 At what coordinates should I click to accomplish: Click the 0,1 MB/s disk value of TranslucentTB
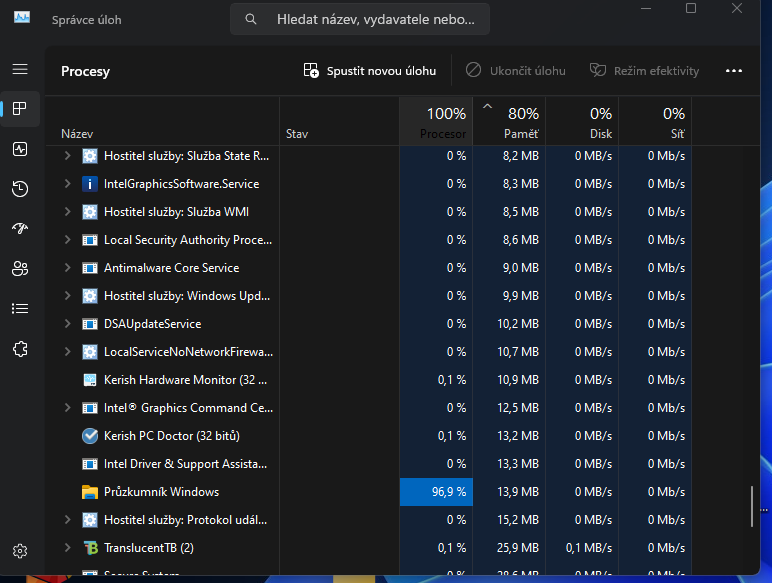point(589,548)
